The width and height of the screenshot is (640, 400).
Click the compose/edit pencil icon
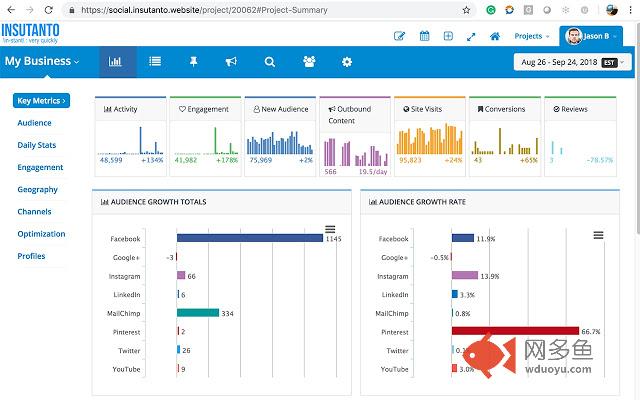click(x=399, y=36)
